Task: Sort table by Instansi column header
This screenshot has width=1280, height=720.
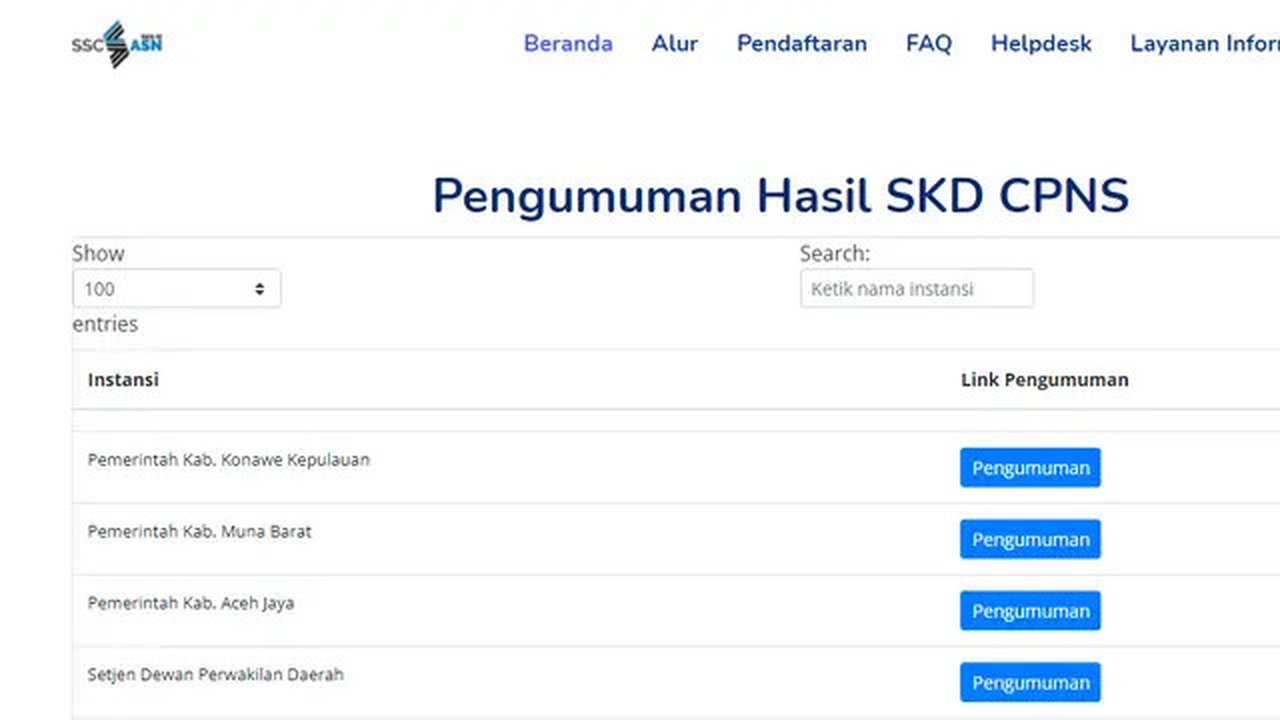Action: pyautogui.click(x=123, y=380)
